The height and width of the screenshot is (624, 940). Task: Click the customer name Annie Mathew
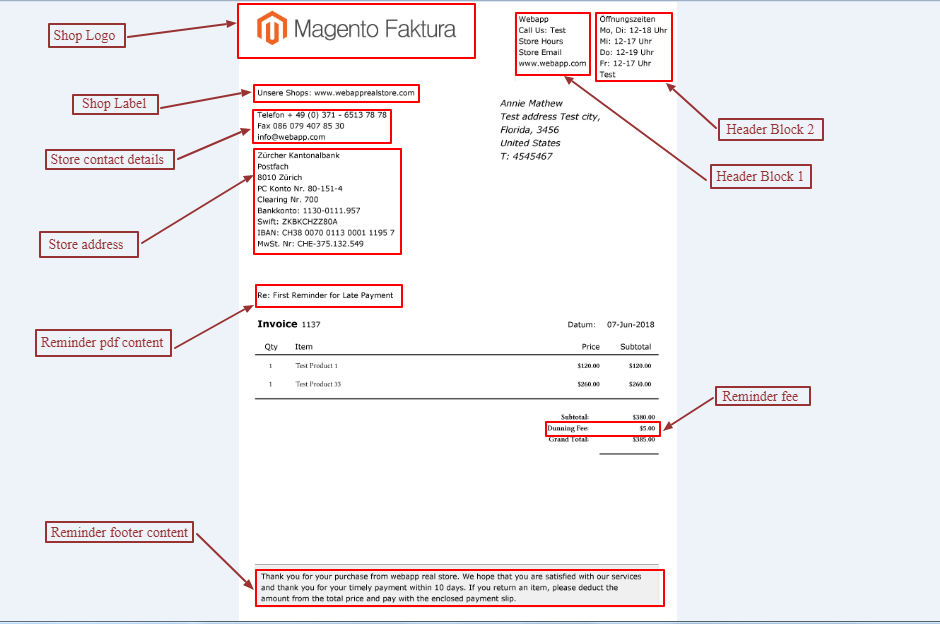click(x=531, y=103)
